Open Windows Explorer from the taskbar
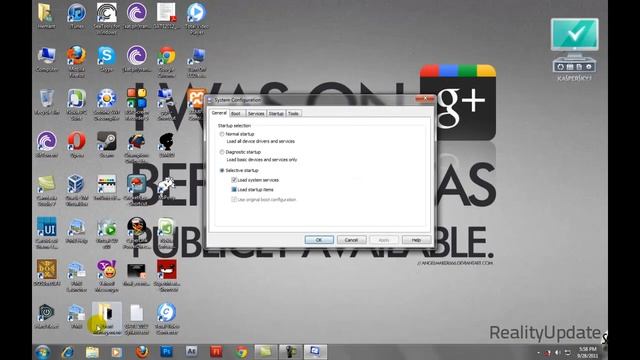Screen dimensions: 640x360 (92, 352)
